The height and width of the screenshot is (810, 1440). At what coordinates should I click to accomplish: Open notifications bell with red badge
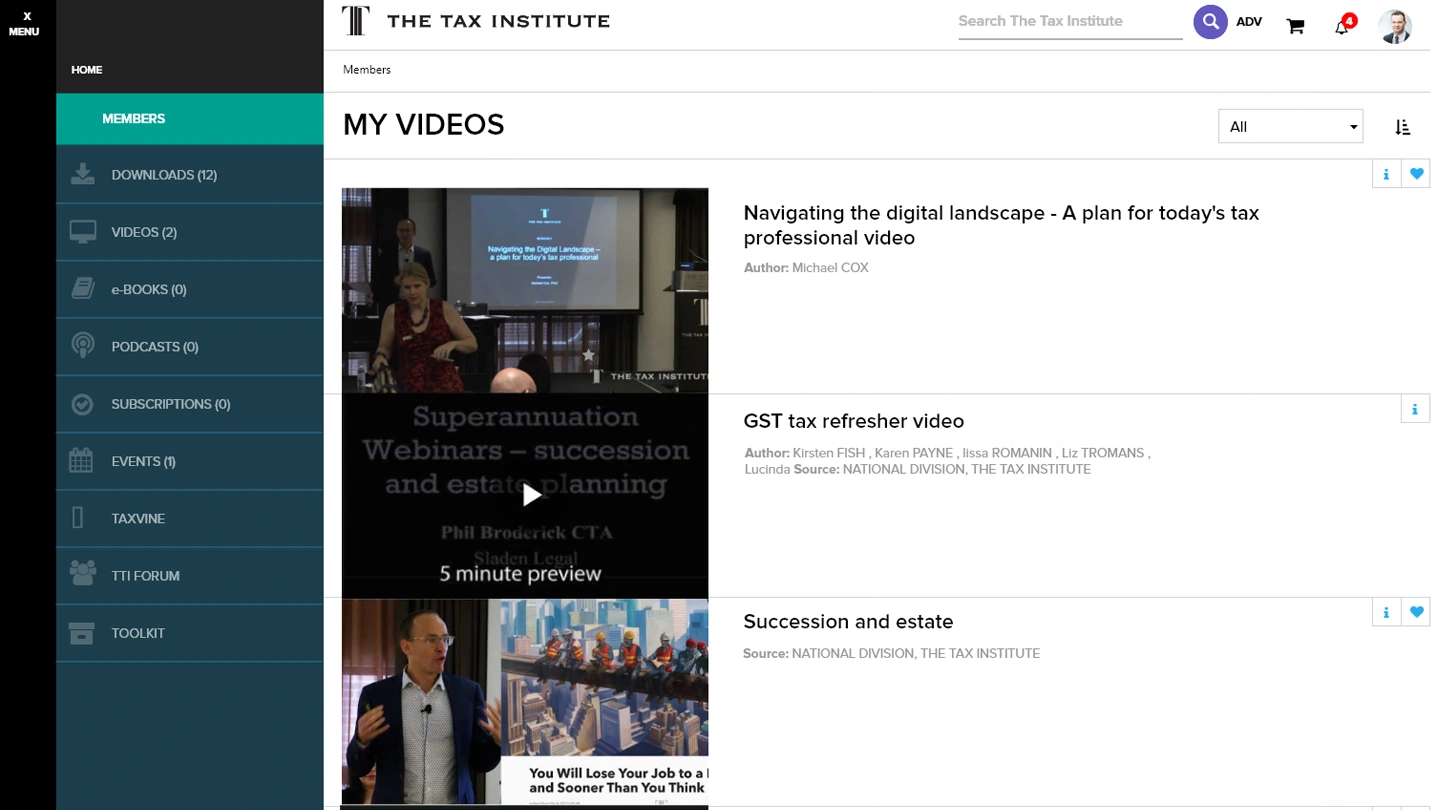point(1344,25)
